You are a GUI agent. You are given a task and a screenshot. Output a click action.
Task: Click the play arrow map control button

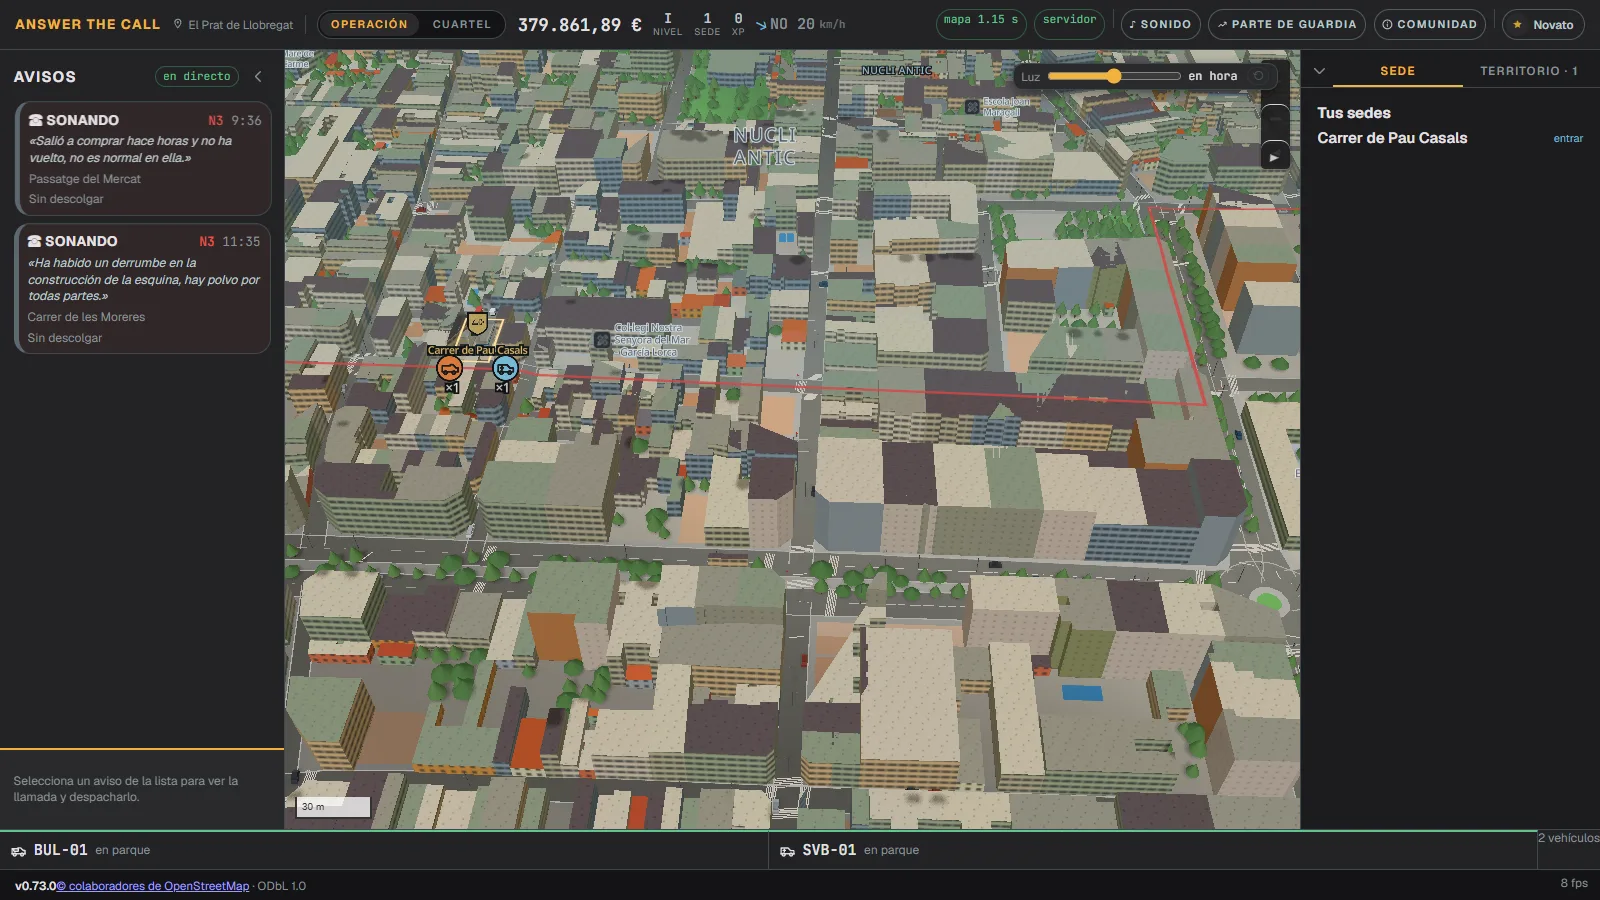(x=1274, y=157)
